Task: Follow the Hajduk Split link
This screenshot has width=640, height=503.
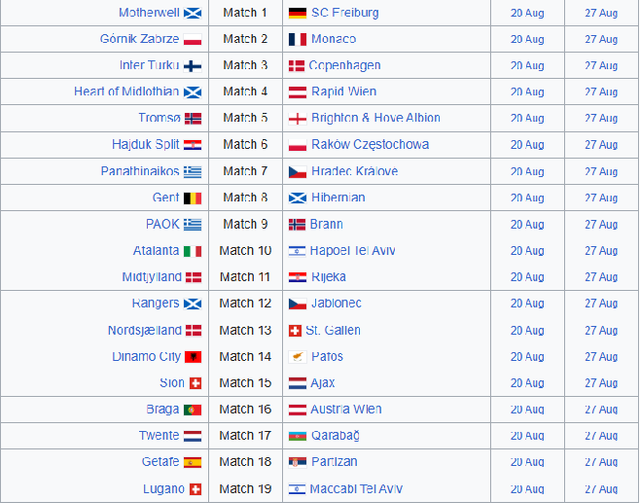Action: click(x=146, y=145)
